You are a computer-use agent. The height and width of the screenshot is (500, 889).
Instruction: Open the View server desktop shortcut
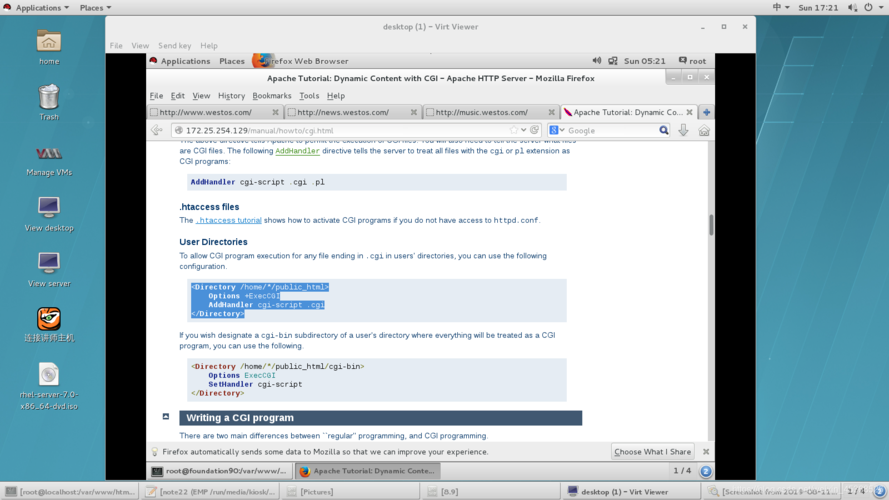pos(48,270)
